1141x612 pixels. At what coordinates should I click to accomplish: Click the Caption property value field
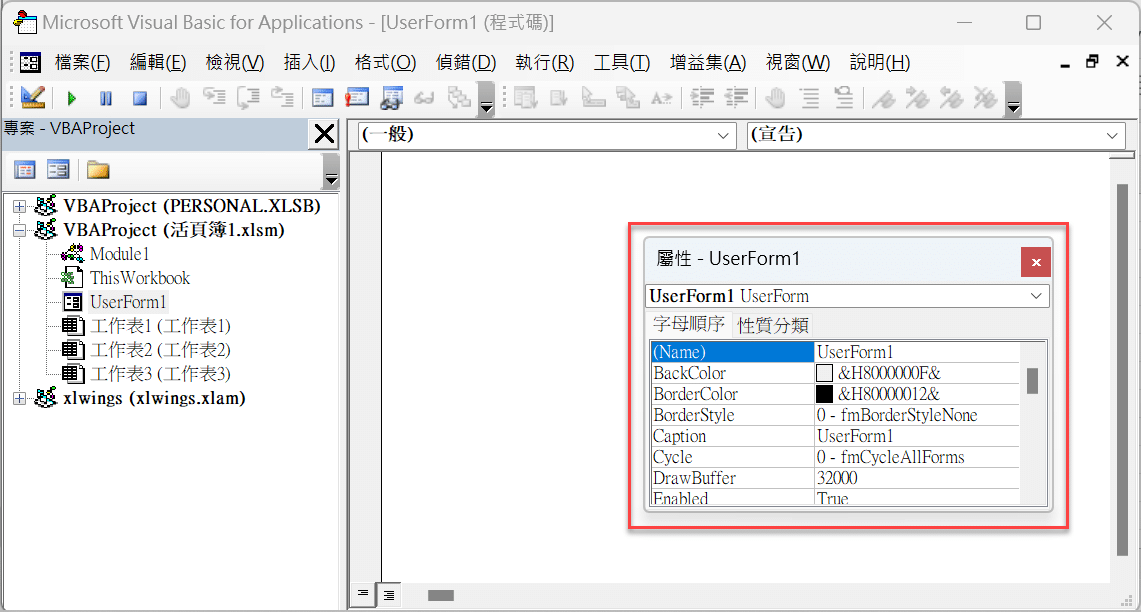point(917,437)
